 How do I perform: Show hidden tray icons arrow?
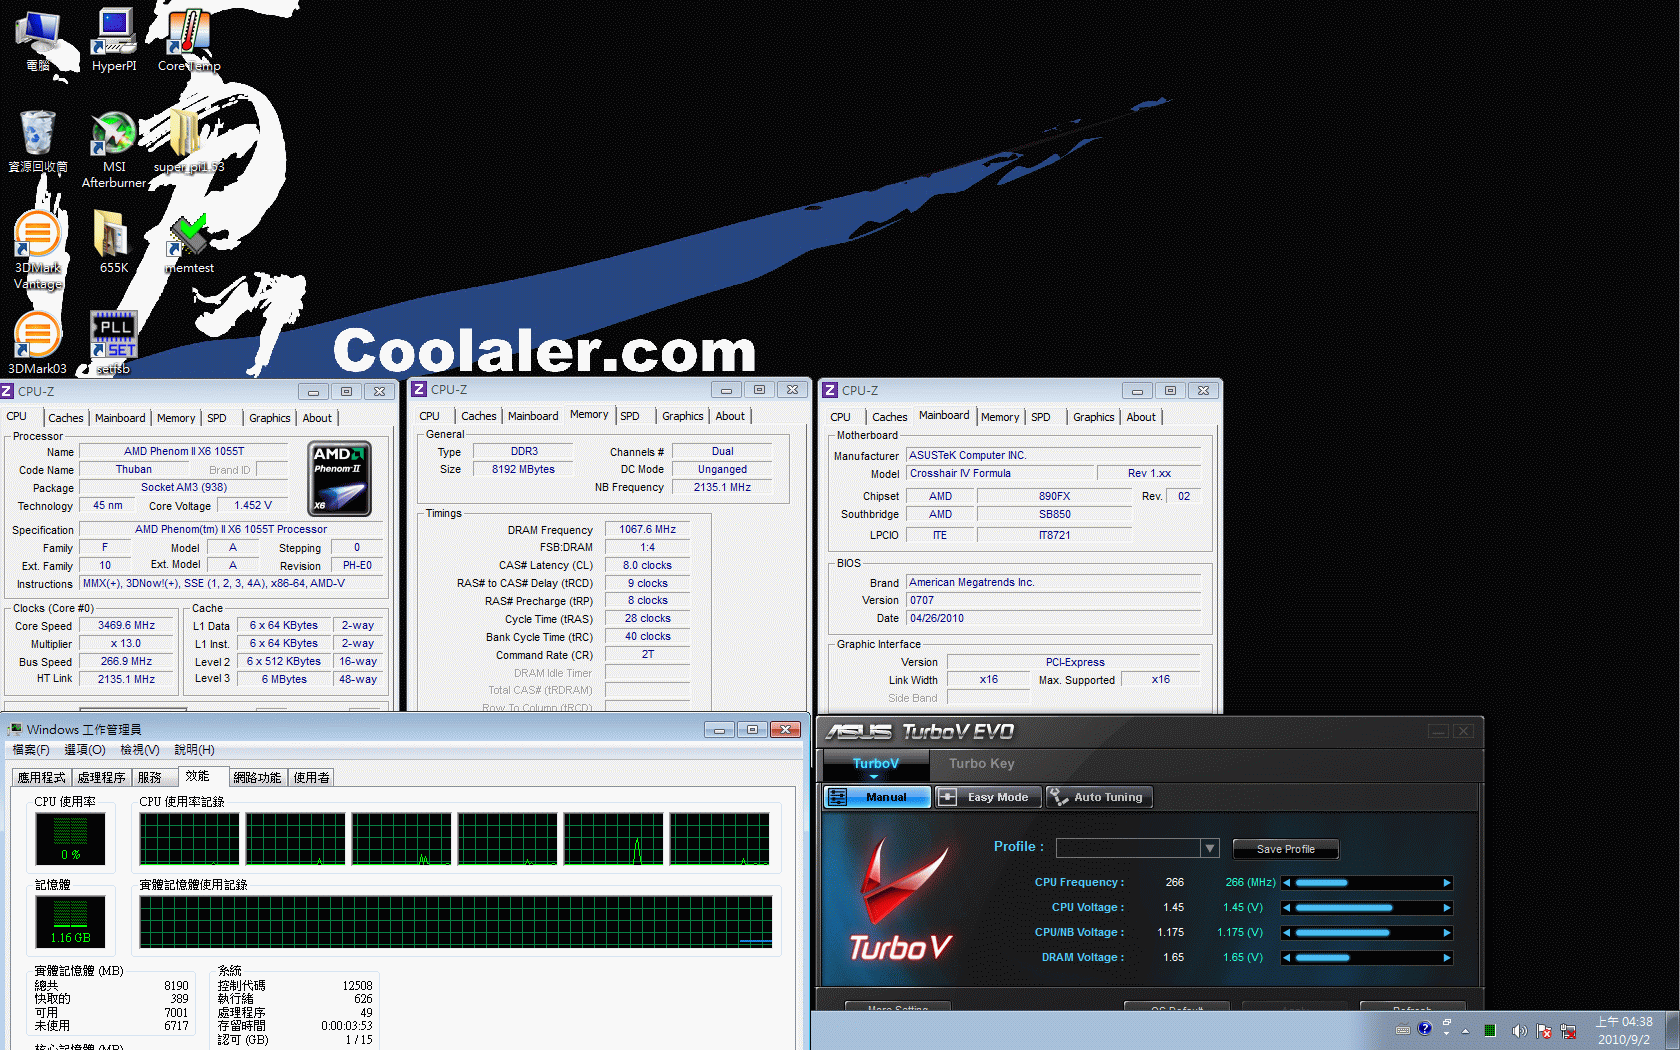1465,1030
